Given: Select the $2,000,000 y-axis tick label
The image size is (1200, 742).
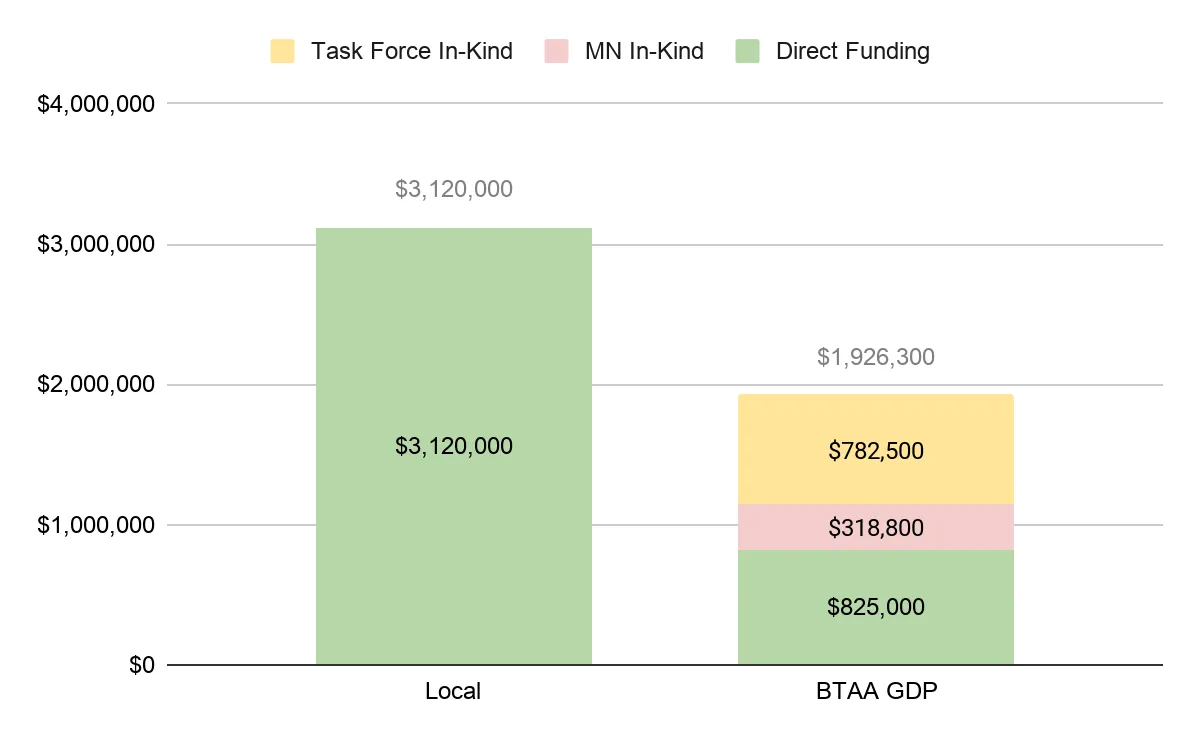Looking at the screenshot, I should tap(95, 385).
